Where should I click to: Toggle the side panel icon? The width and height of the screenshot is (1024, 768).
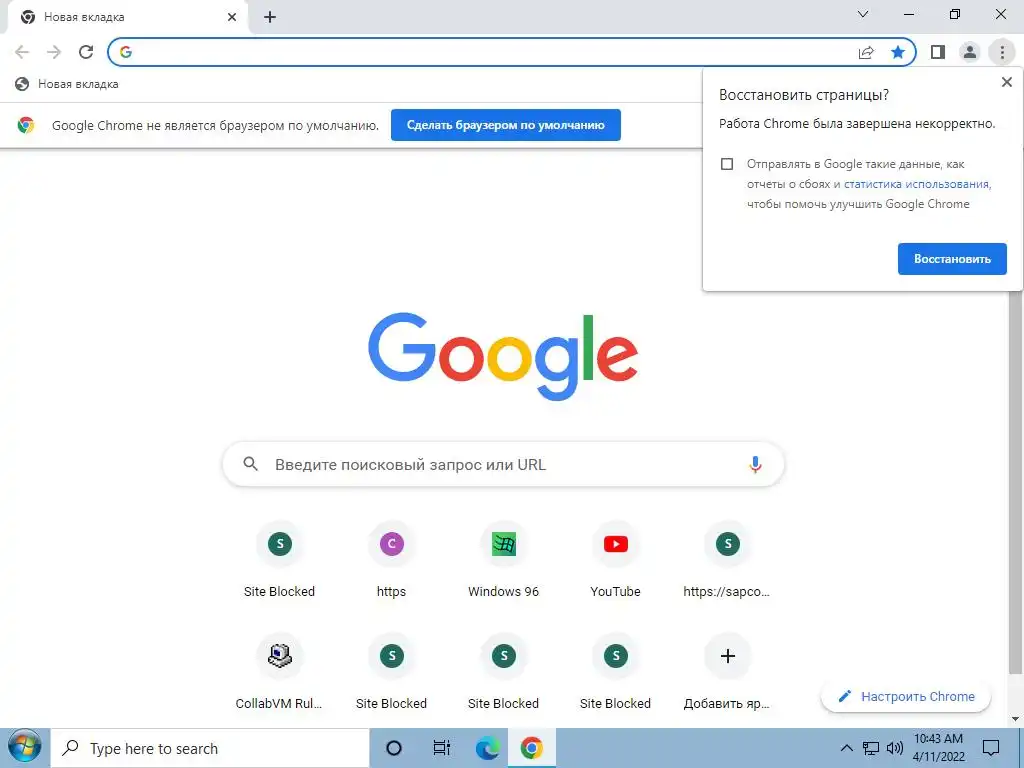click(x=938, y=52)
